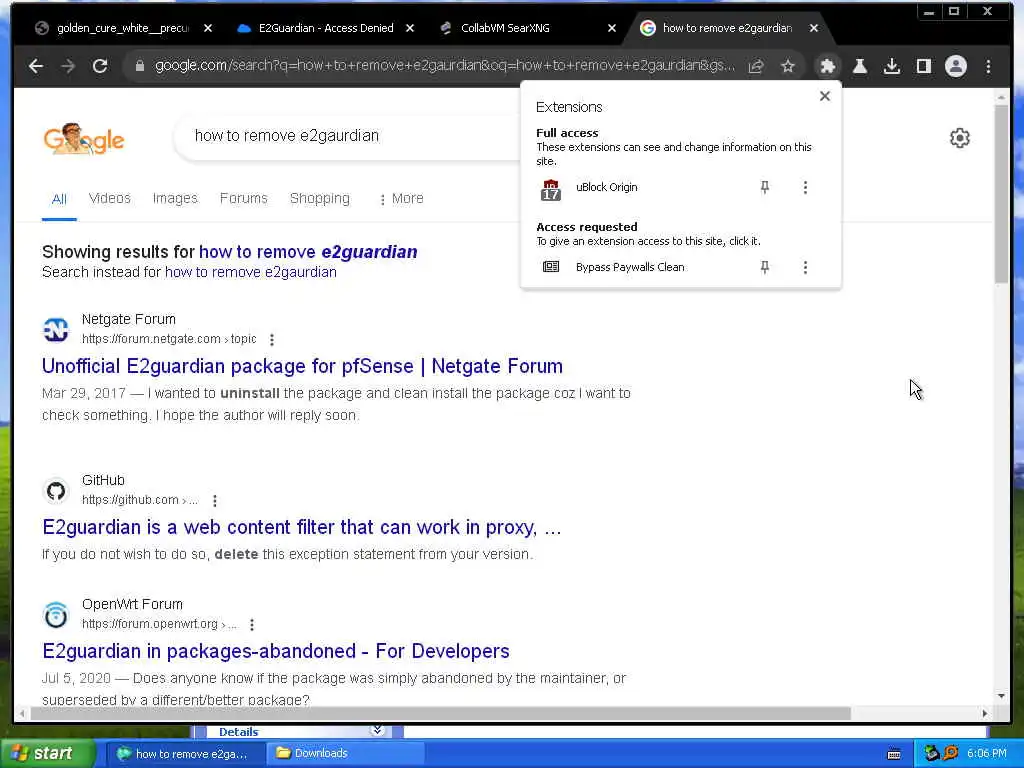Open 'E2guardian is a web content filter' result
Image resolution: width=1024 pixels, height=768 pixels.
(x=302, y=527)
